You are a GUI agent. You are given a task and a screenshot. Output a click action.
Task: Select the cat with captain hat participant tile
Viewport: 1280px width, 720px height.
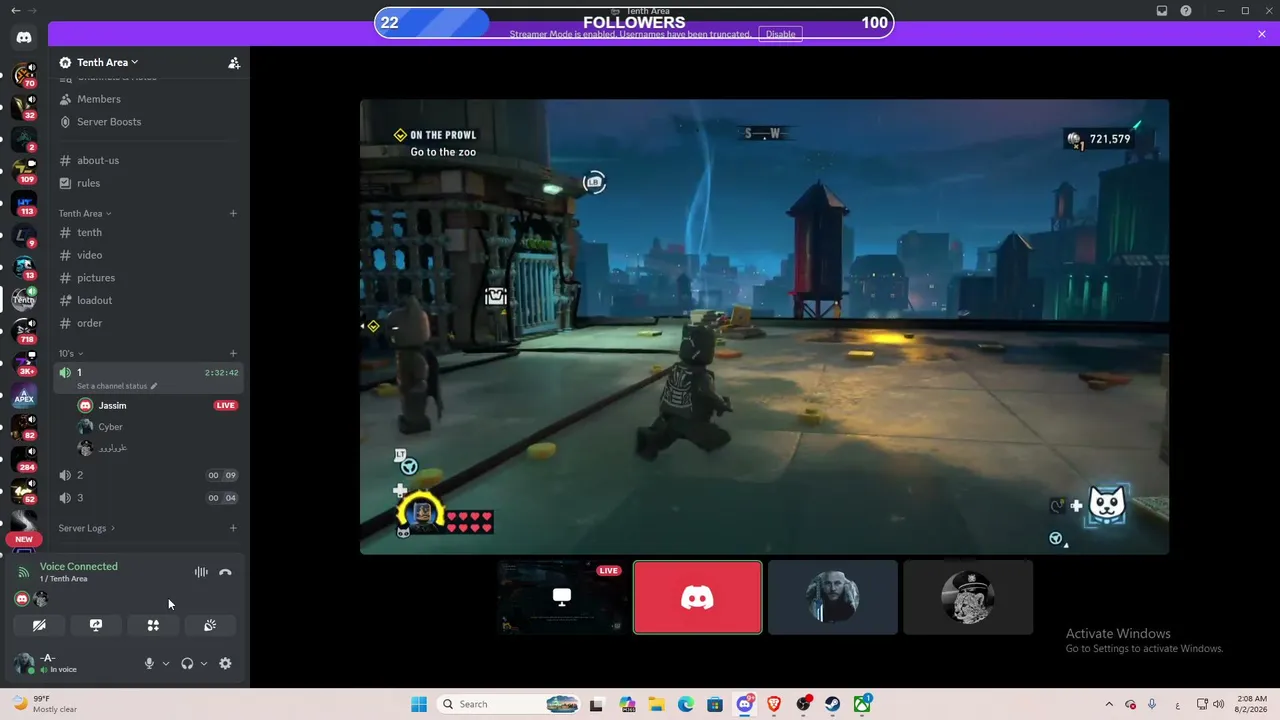tap(968, 597)
